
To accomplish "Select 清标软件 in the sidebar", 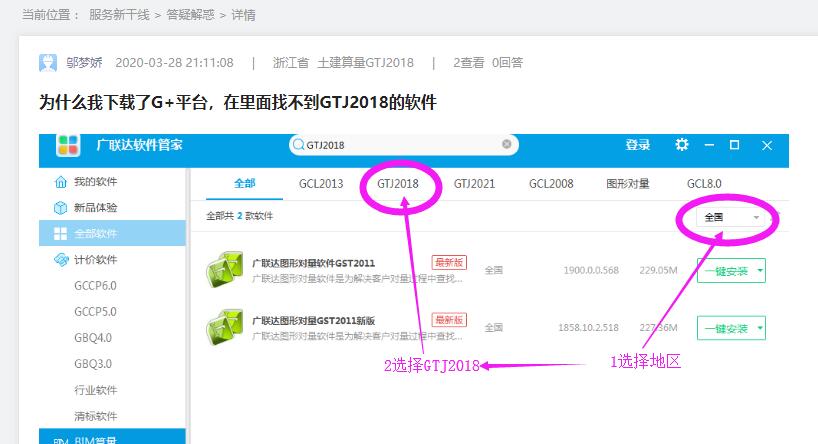I will (x=95, y=416).
